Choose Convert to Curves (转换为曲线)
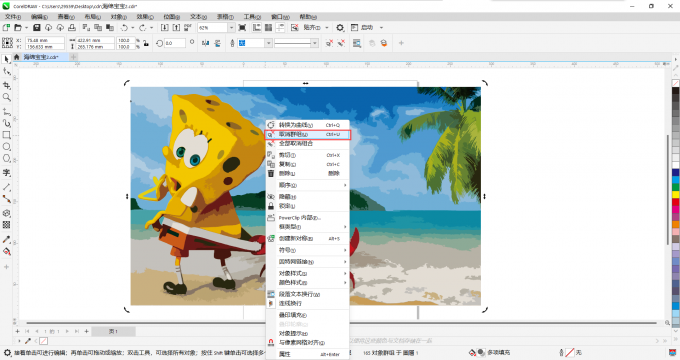 [x=308, y=125]
